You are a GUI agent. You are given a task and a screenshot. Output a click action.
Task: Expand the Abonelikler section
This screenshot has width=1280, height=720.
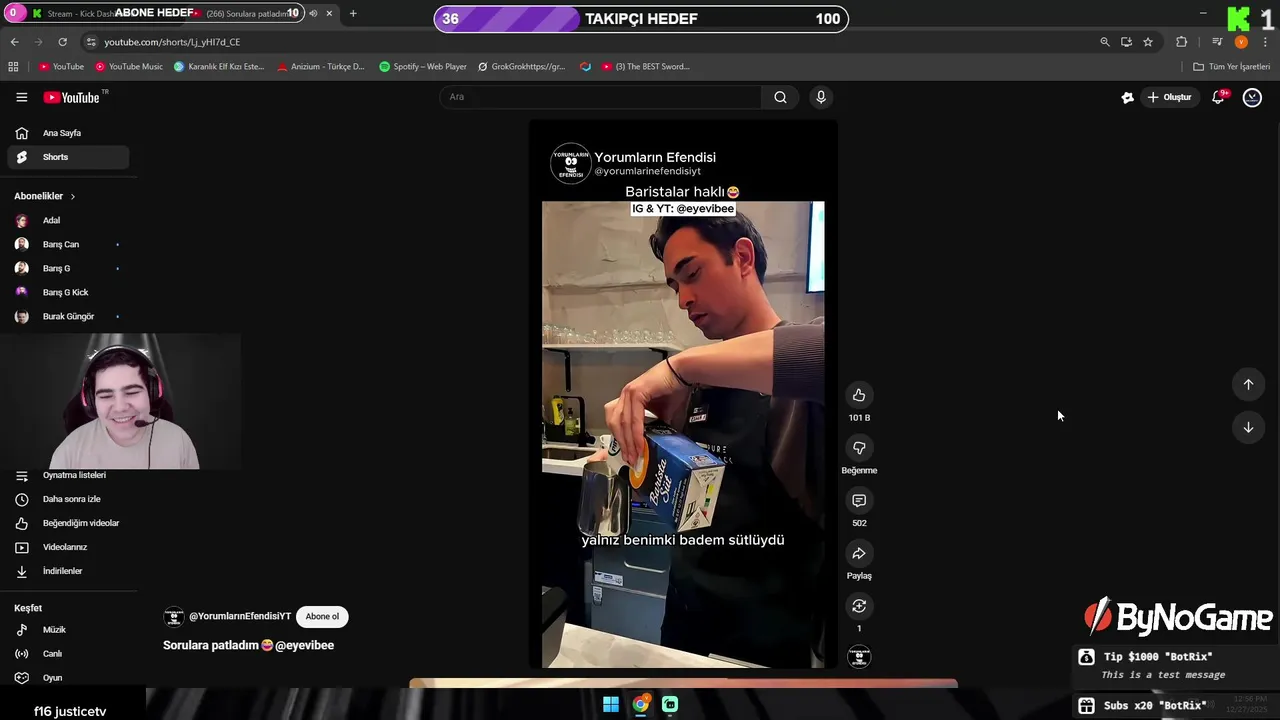click(x=45, y=196)
